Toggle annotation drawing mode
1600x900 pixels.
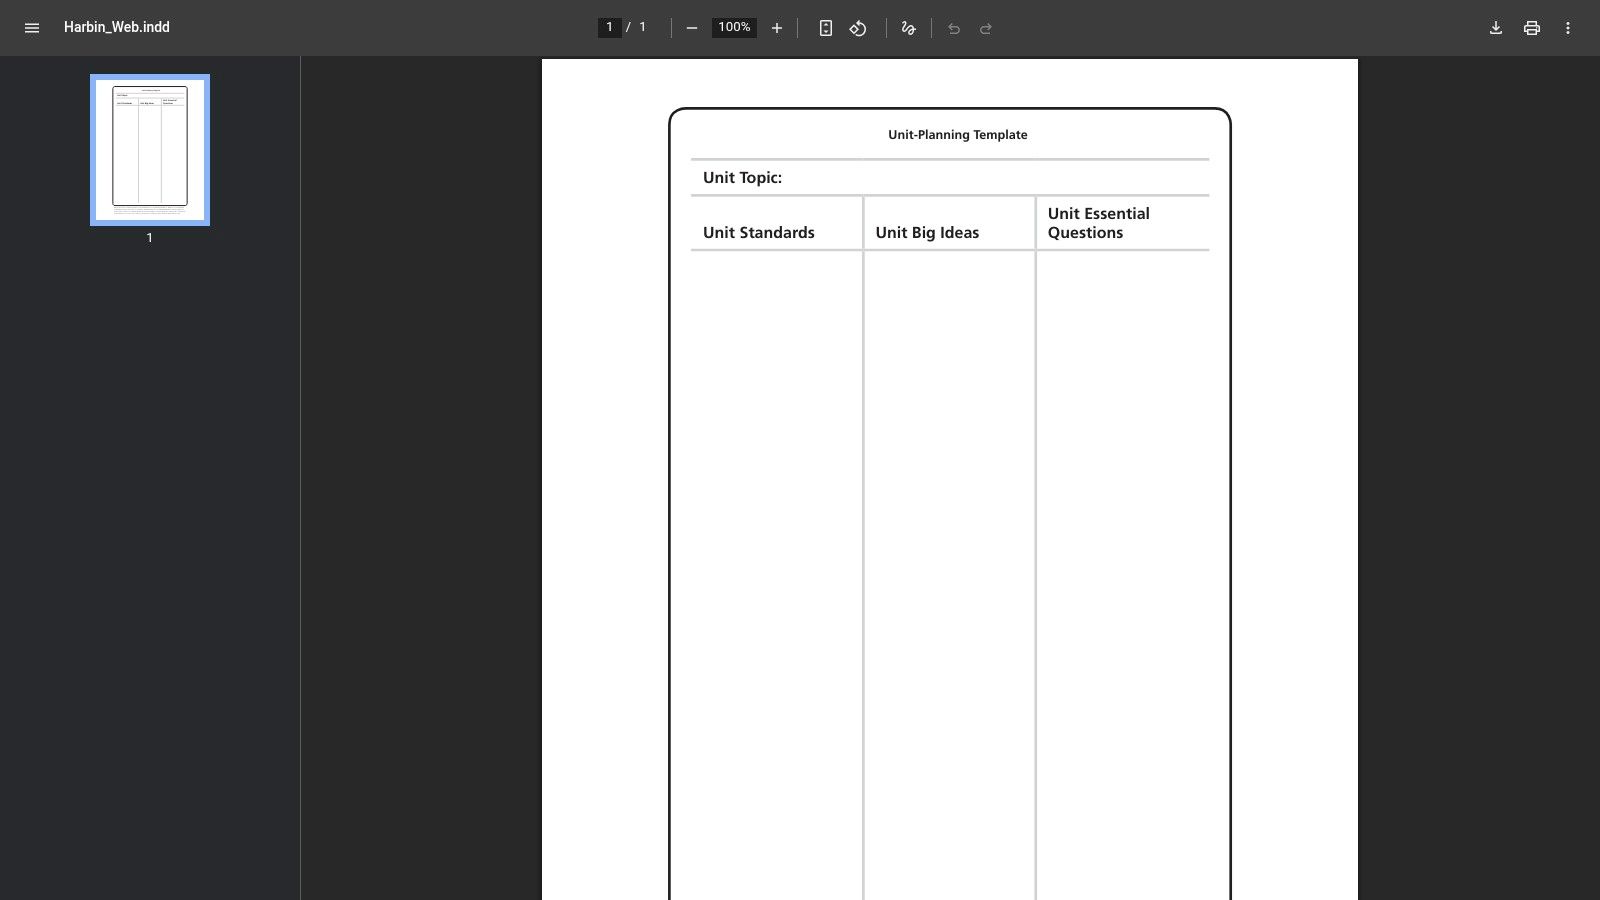[x=908, y=28]
